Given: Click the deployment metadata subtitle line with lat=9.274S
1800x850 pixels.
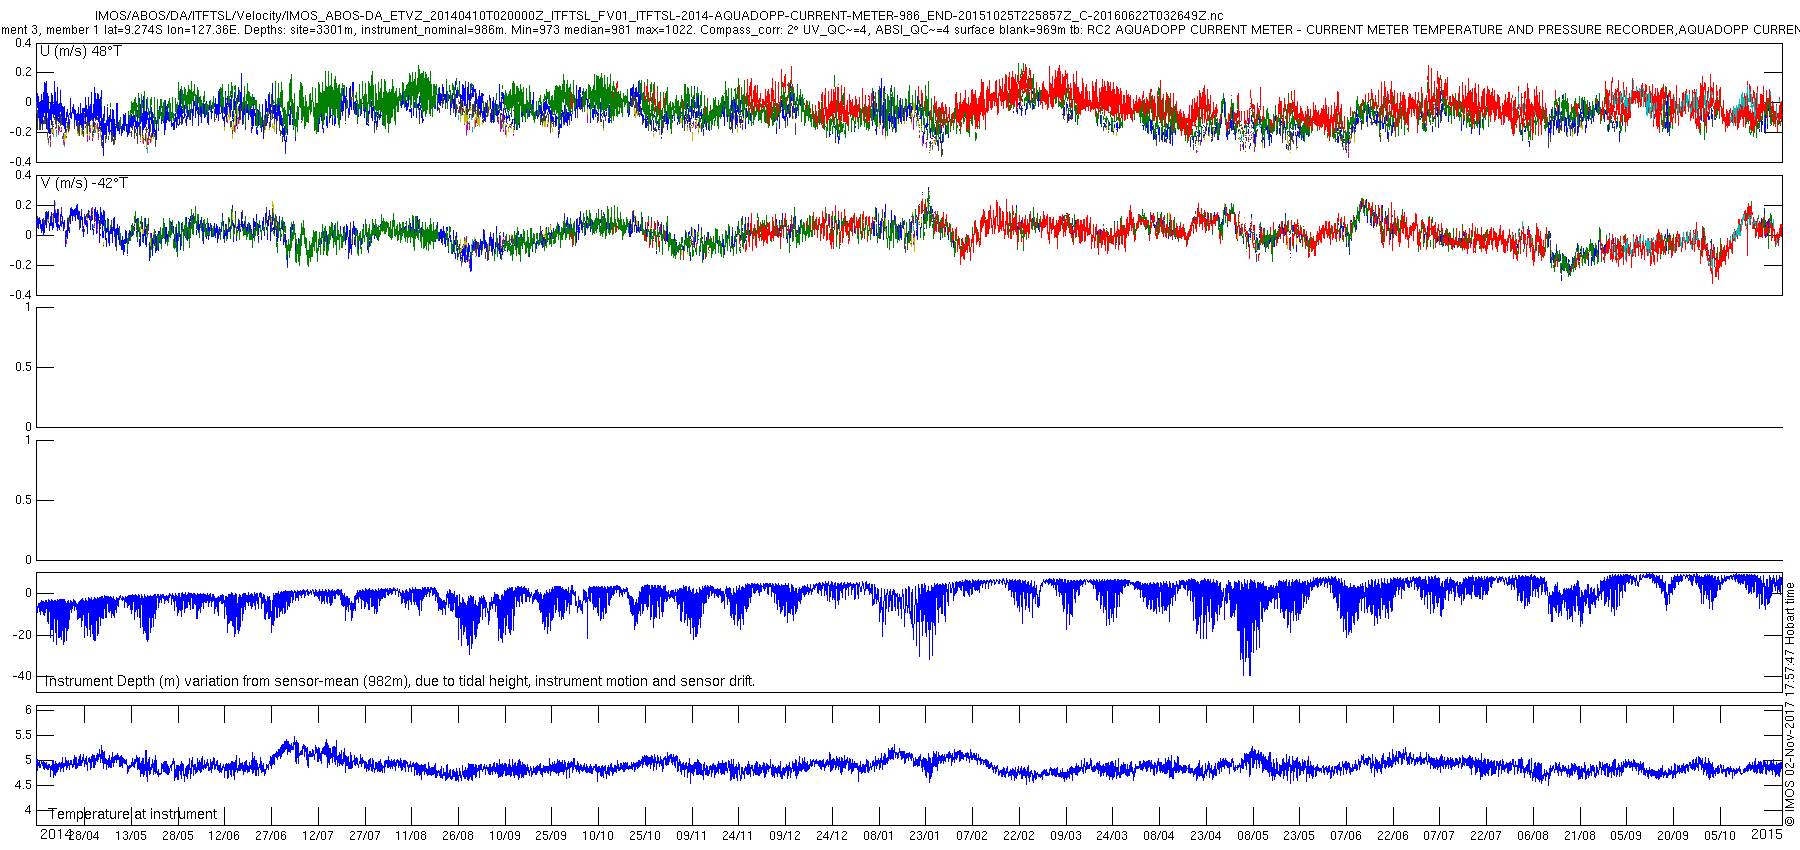Looking at the screenshot, I should tap(900, 30).
